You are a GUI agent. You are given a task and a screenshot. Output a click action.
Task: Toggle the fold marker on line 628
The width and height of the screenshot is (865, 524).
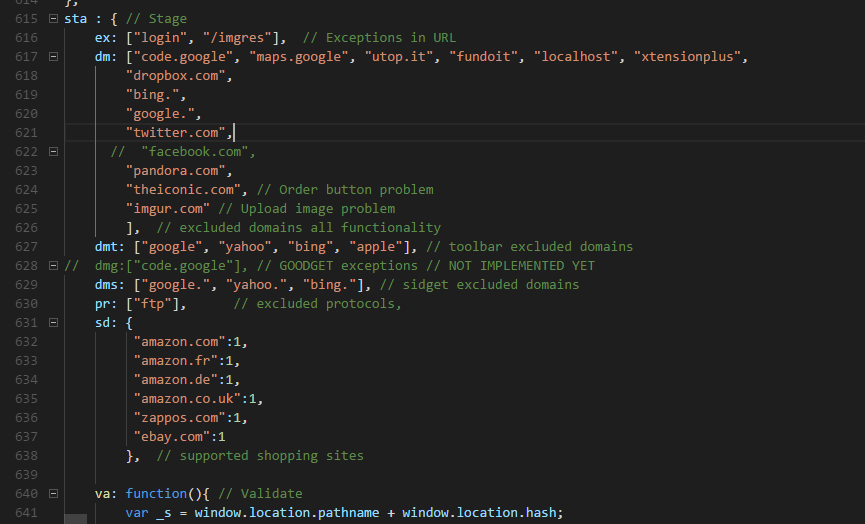click(54, 266)
